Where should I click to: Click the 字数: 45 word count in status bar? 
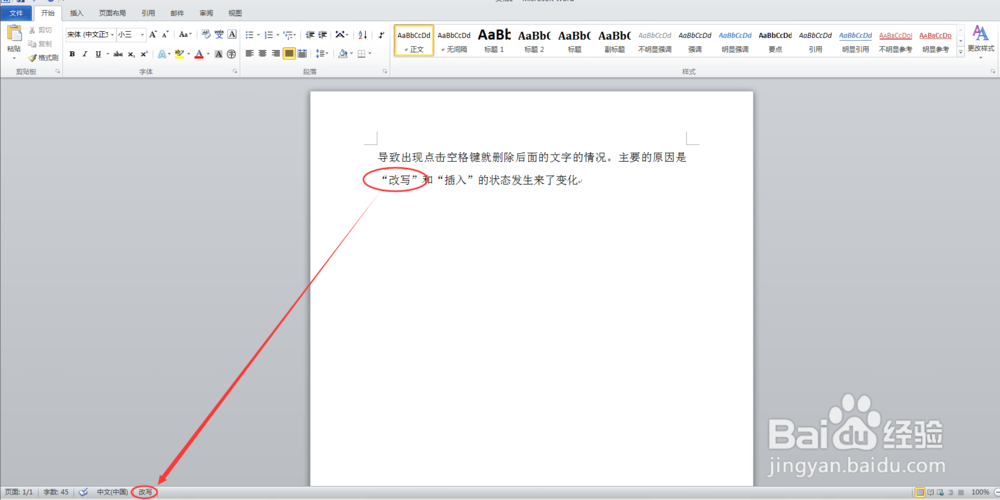click(x=56, y=492)
